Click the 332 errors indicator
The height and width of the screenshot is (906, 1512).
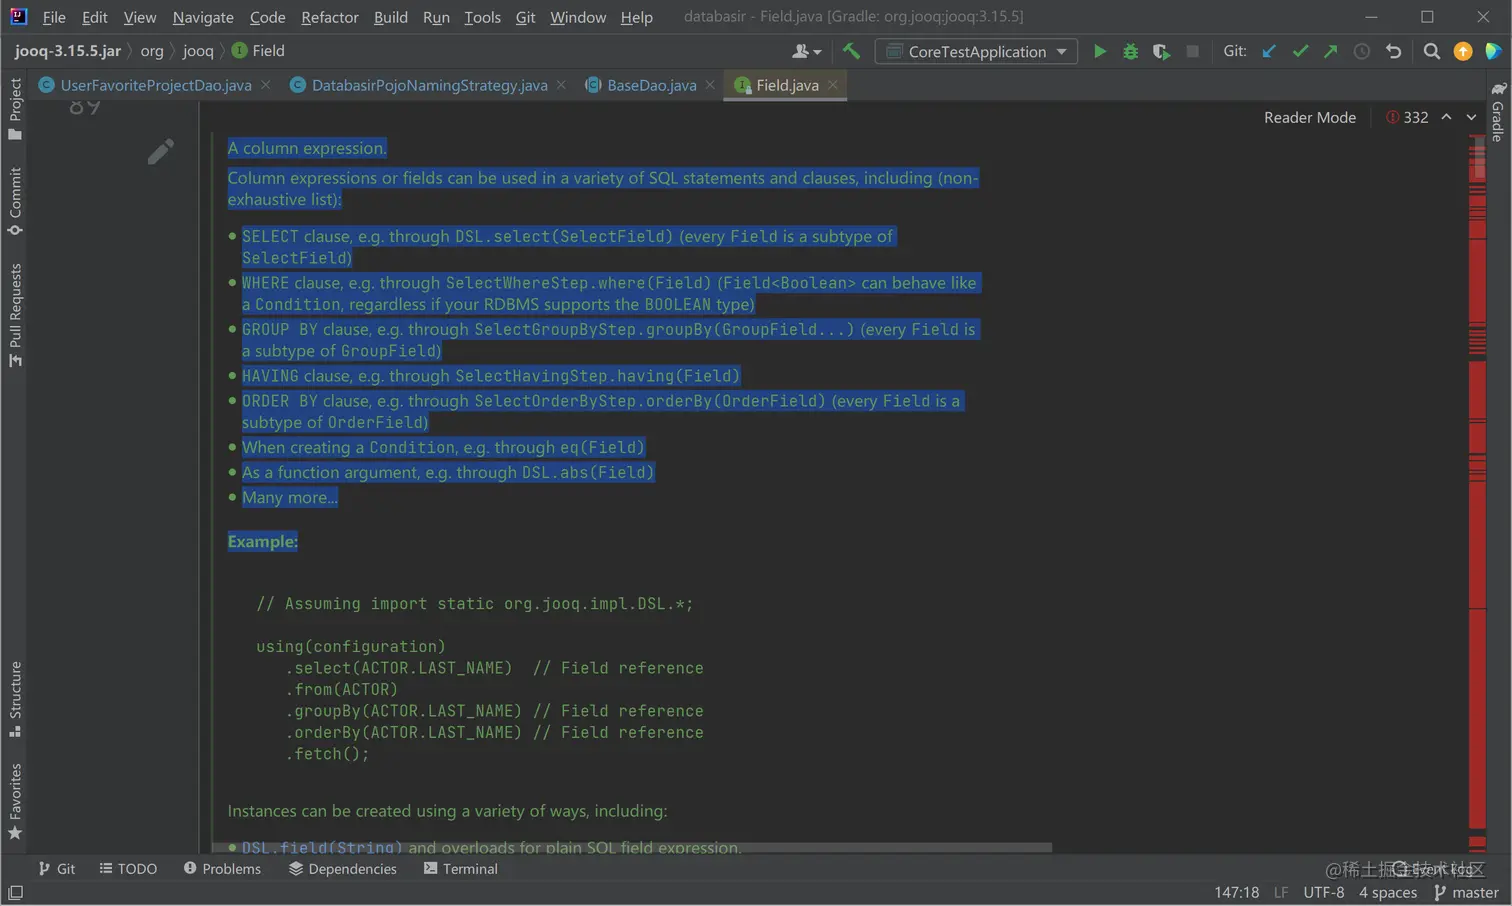(x=1407, y=117)
